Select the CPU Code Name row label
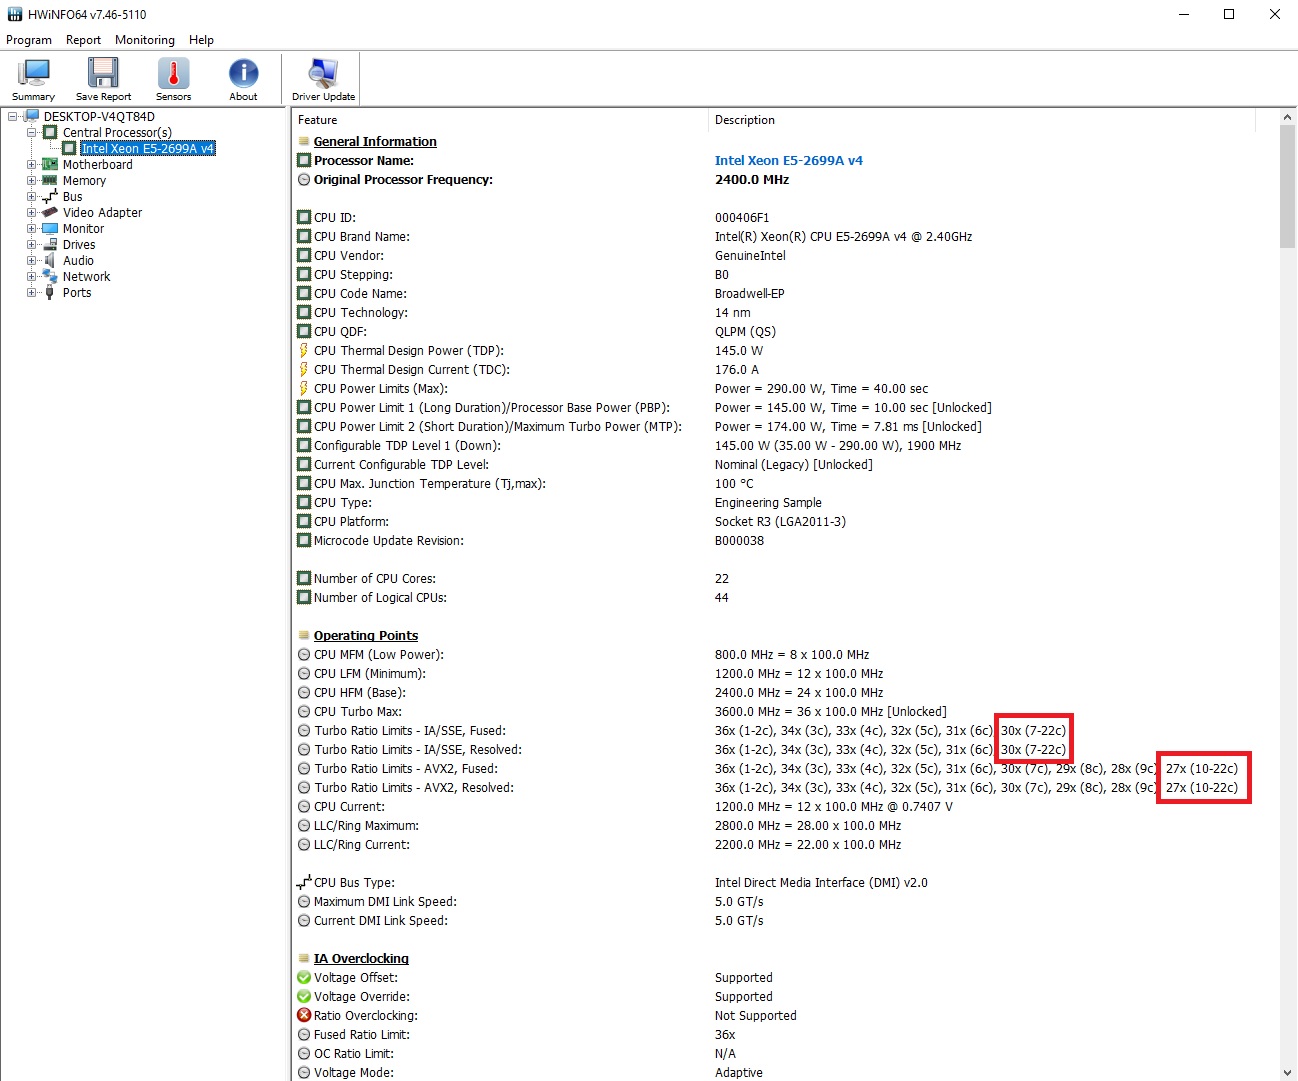The height and width of the screenshot is (1081, 1298). (x=361, y=294)
